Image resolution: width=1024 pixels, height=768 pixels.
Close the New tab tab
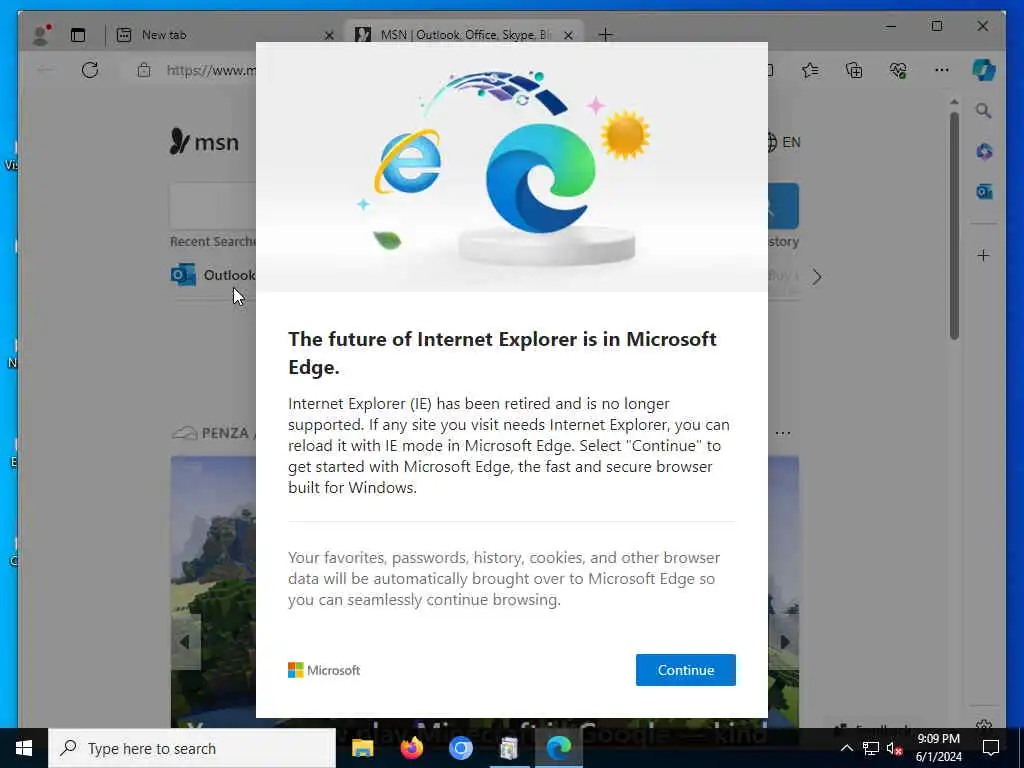click(x=329, y=35)
